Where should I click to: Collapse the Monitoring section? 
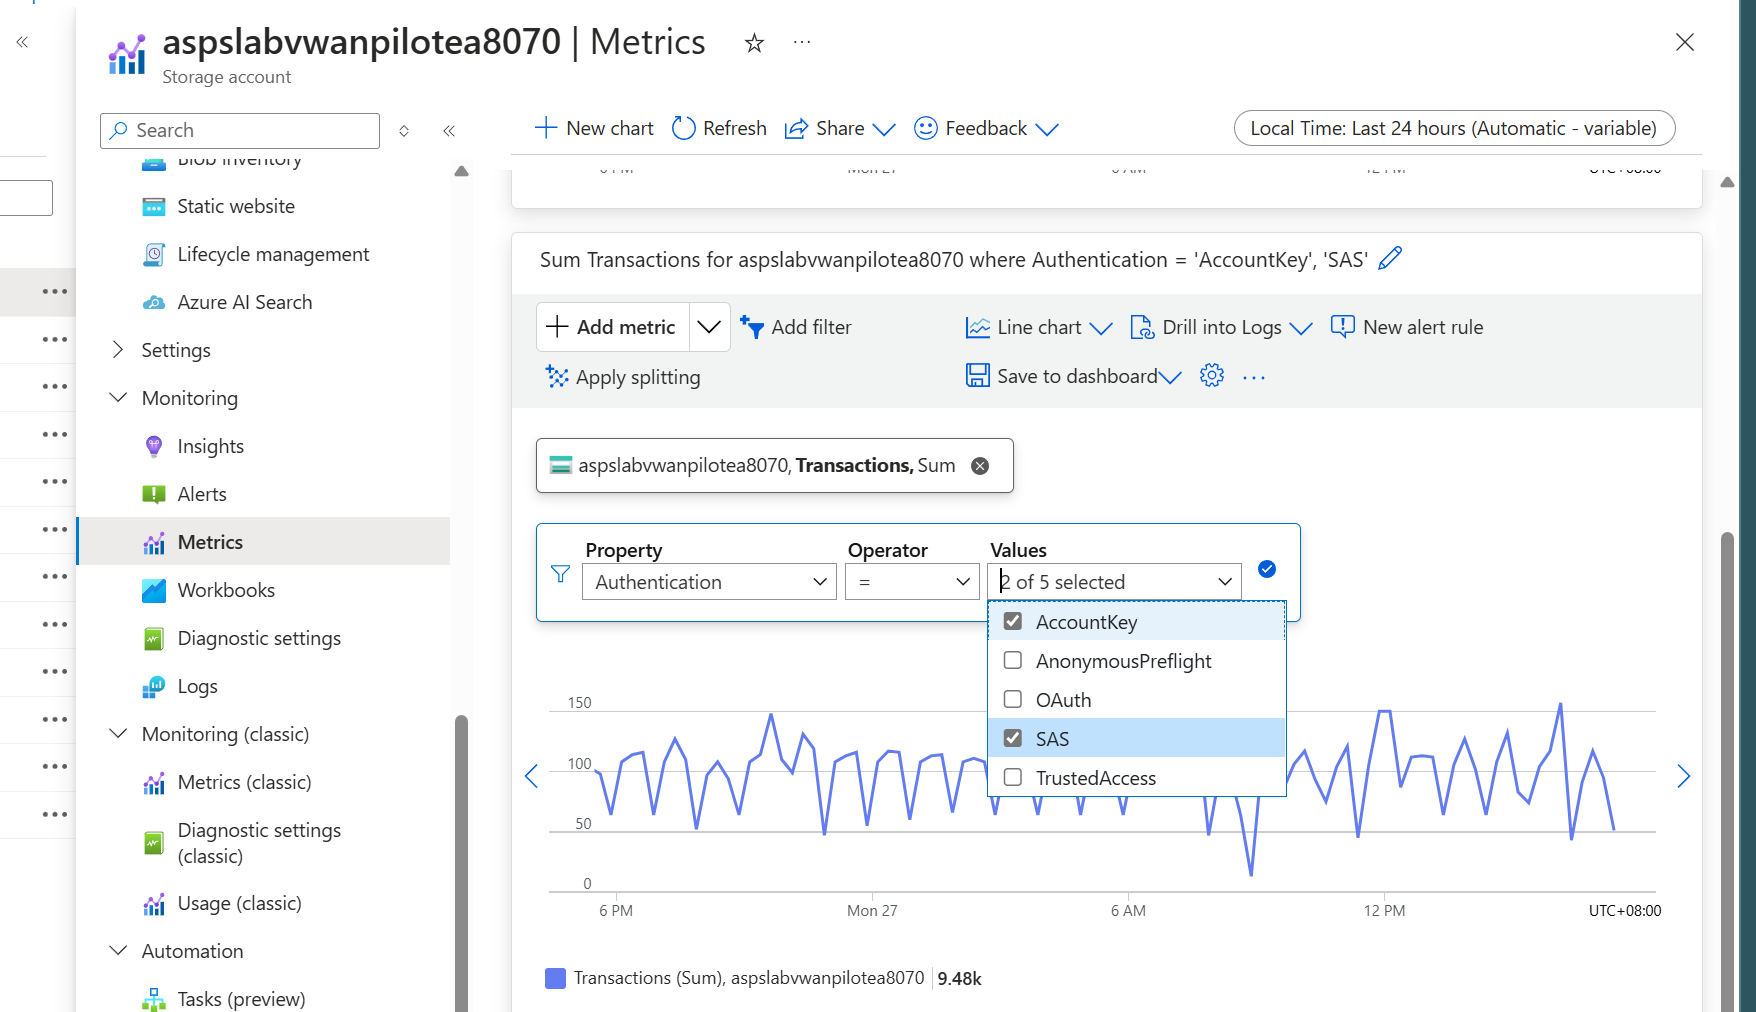point(118,397)
